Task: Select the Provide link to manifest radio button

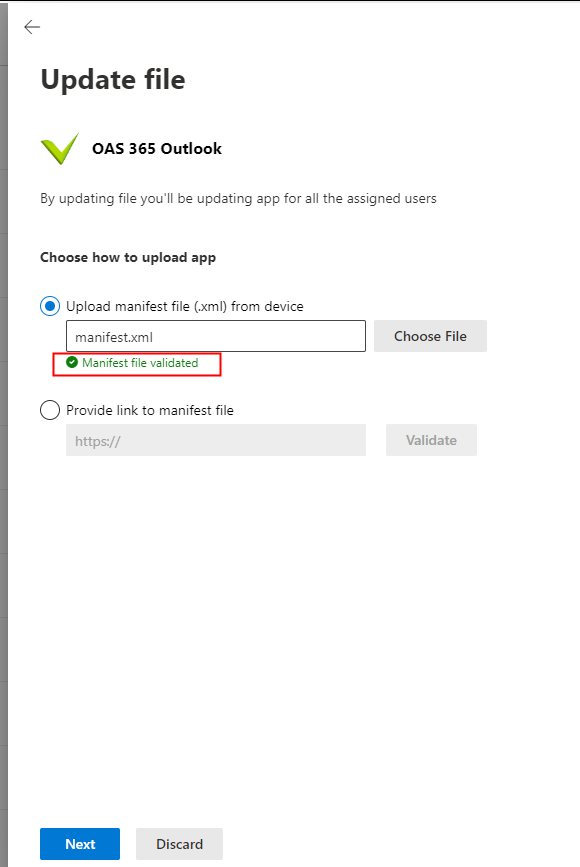Action: tap(50, 410)
